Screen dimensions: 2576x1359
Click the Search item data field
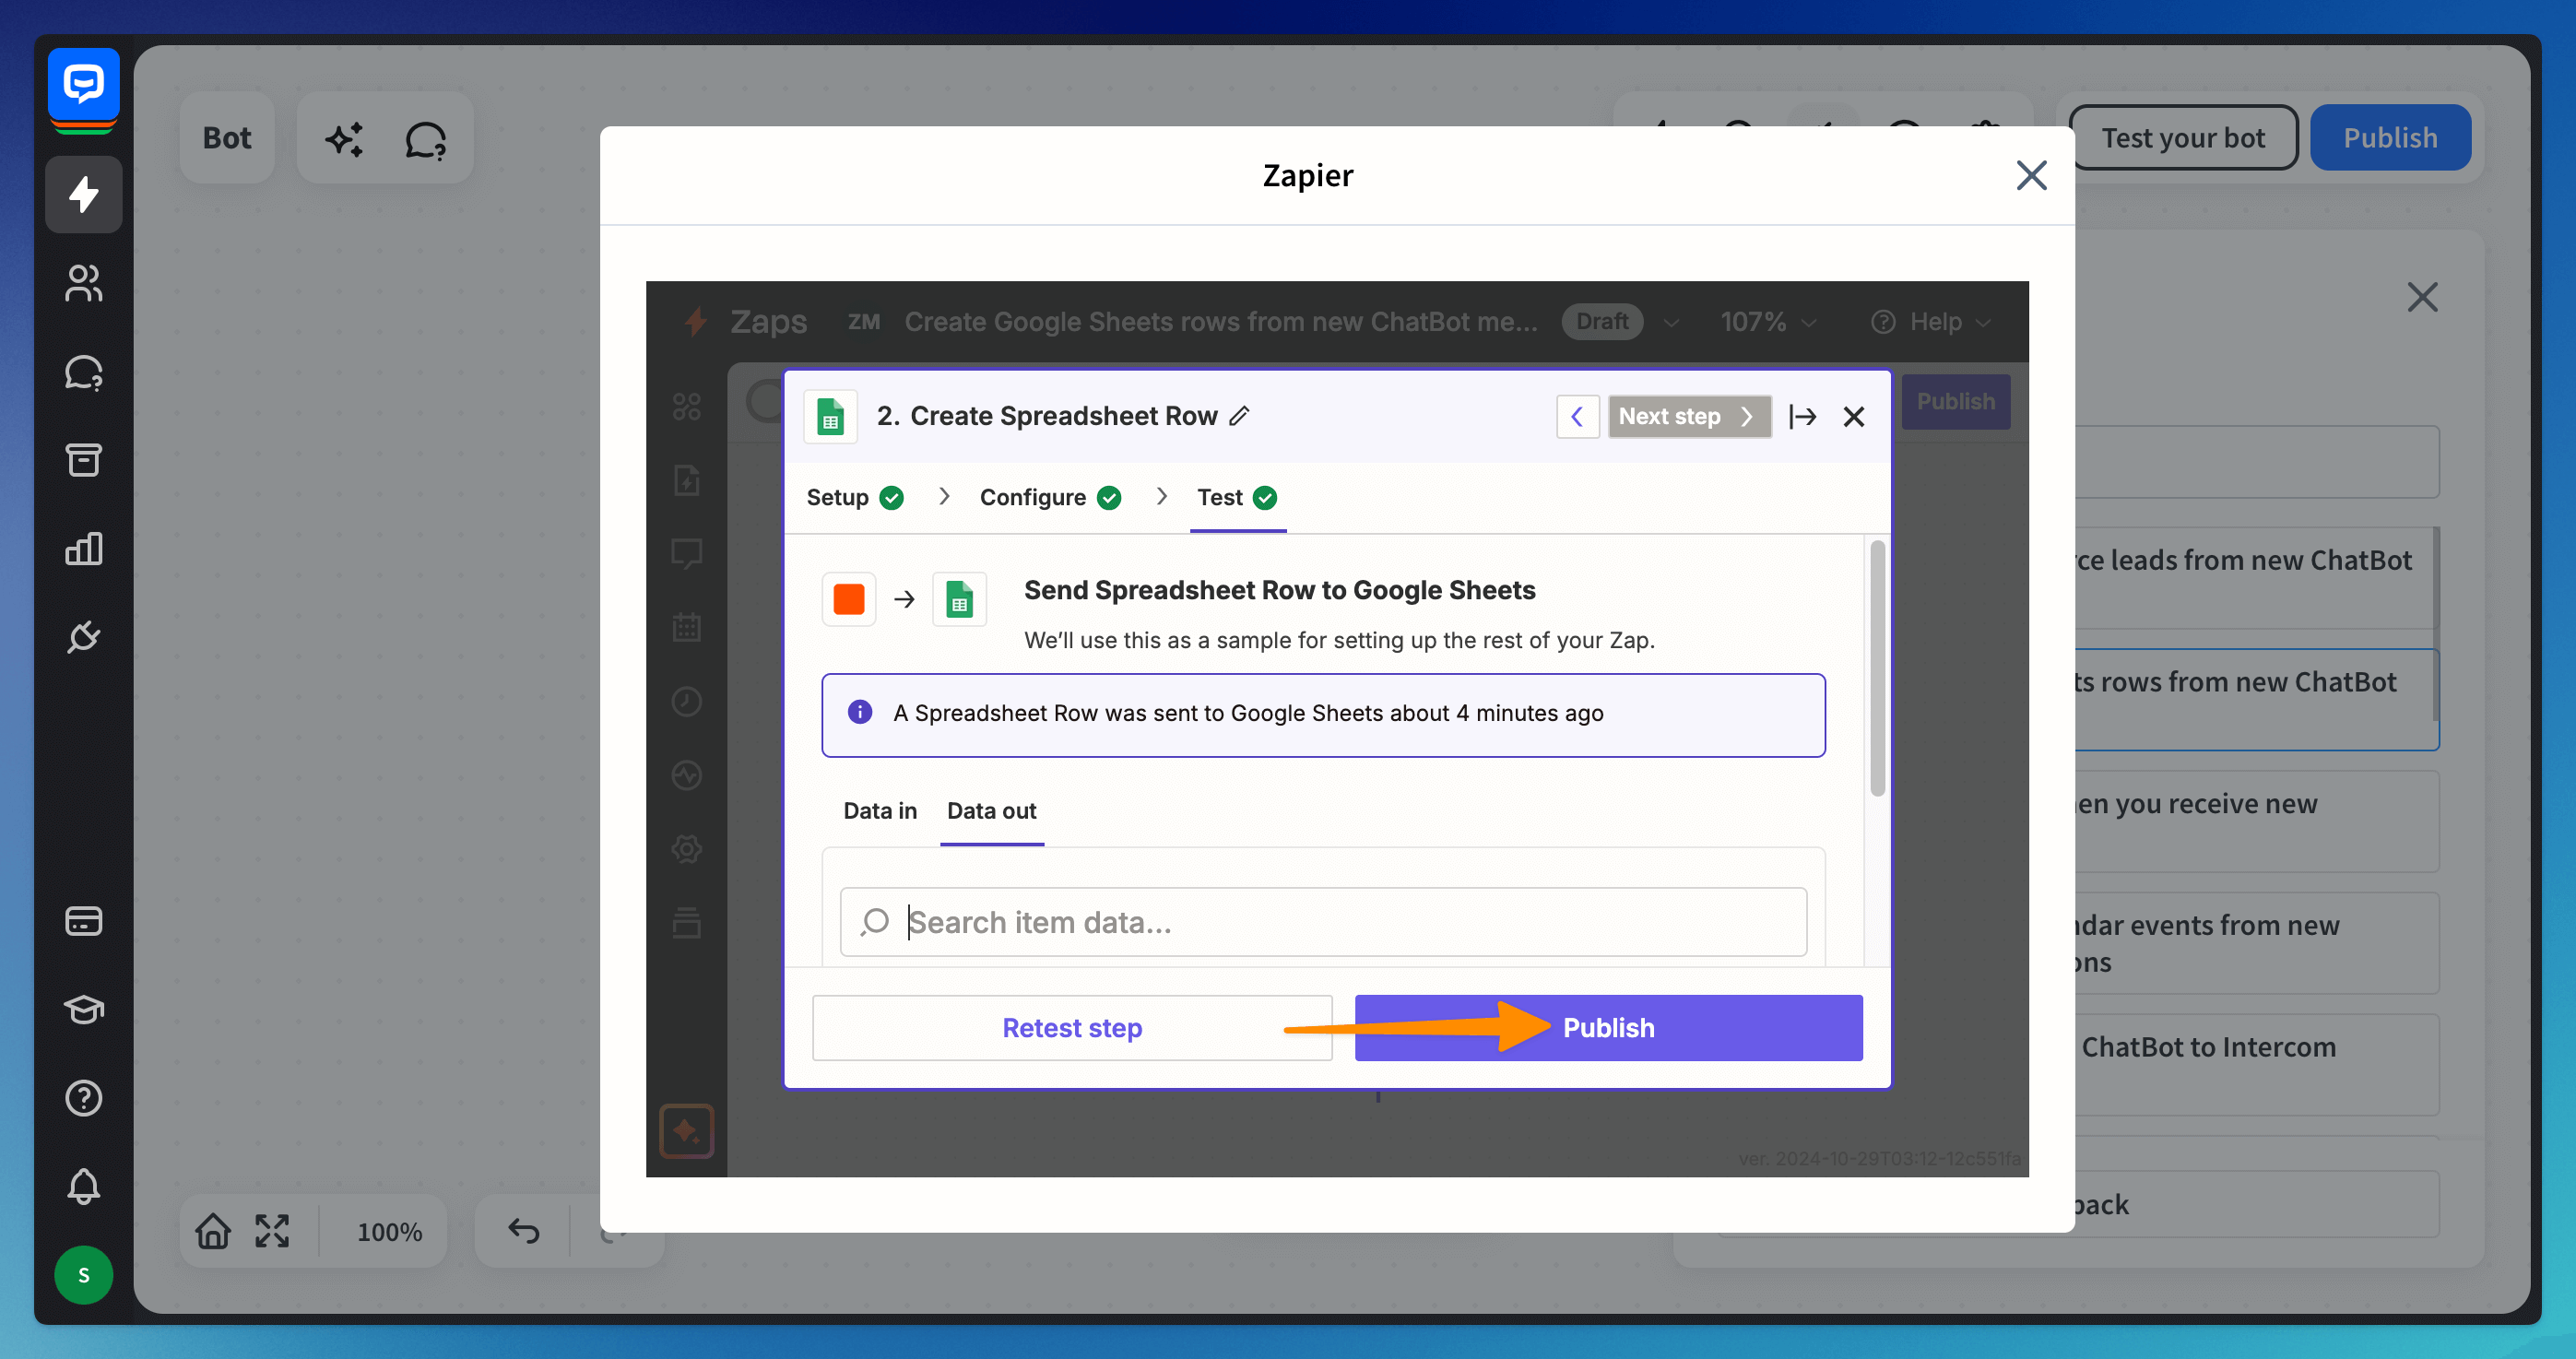pyautogui.click(x=1322, y=921)
